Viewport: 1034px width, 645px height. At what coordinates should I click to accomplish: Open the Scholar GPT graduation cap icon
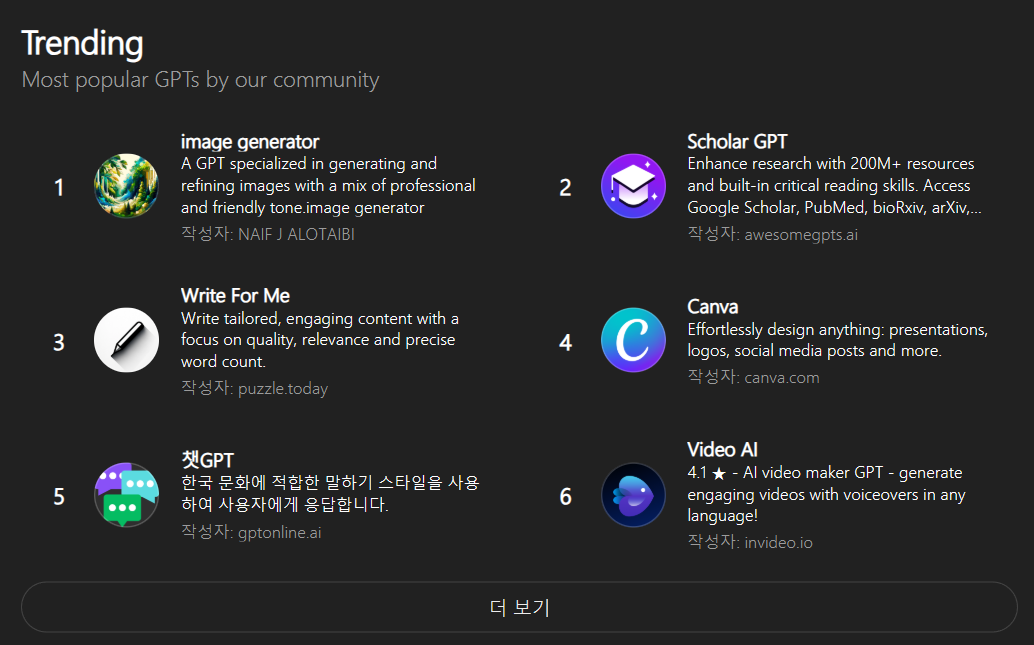[x=633, y=186]
